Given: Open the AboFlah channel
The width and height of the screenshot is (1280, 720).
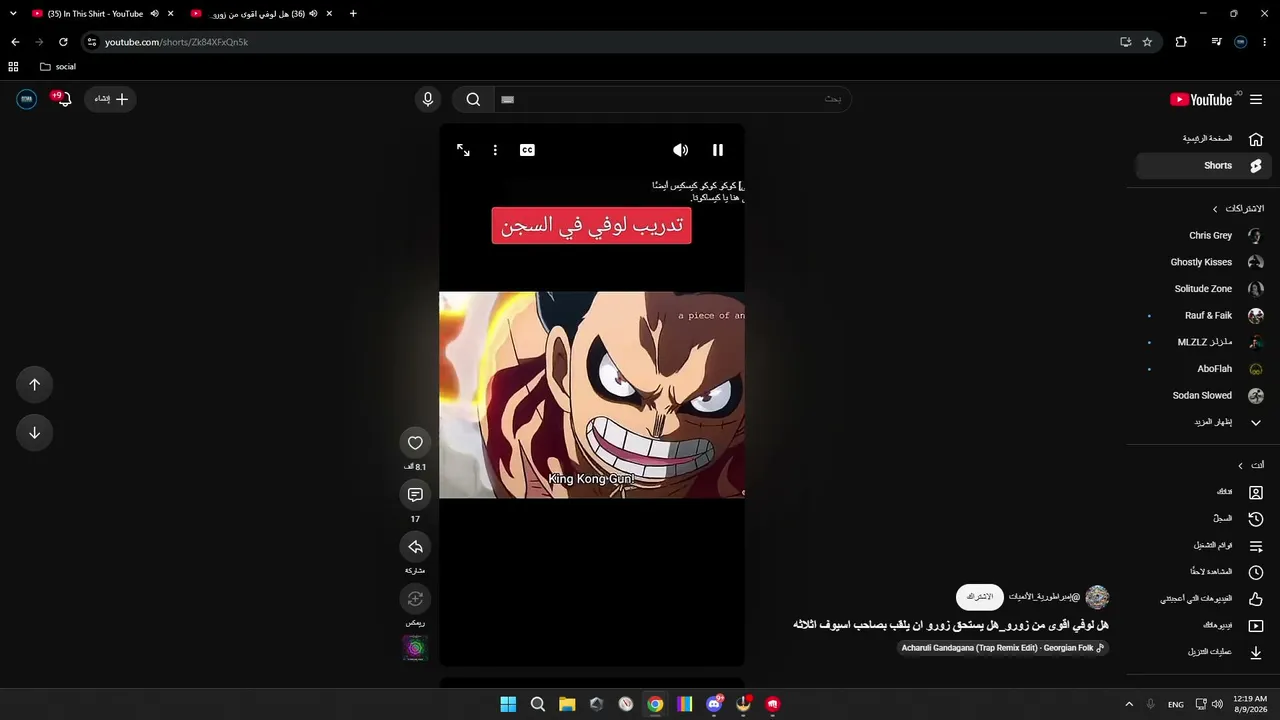Looking at the screenshot, I should (x=1204, y=369).
